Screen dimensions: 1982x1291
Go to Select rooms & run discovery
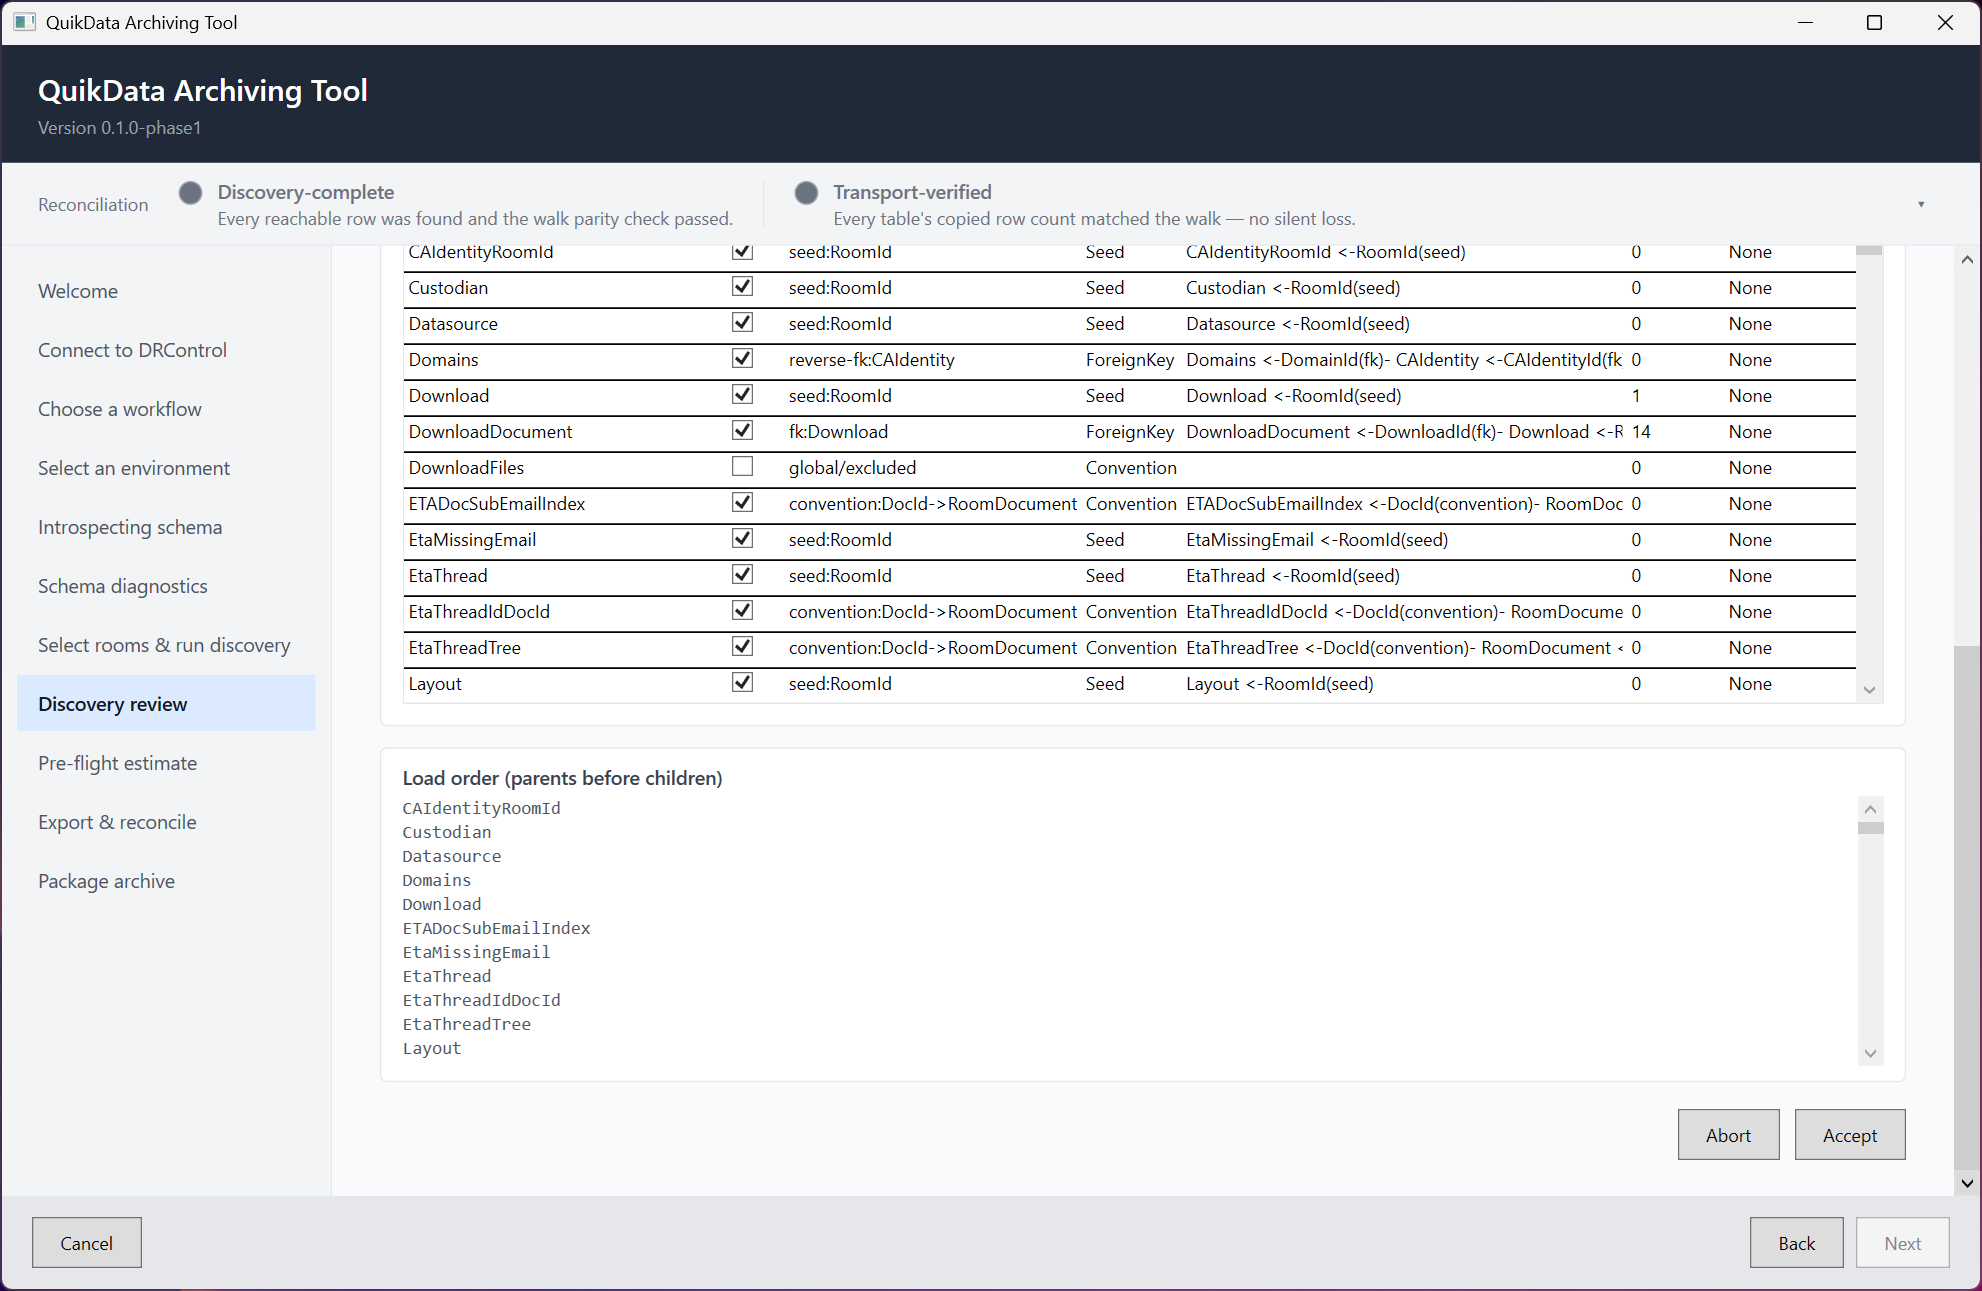click(166, 645)
